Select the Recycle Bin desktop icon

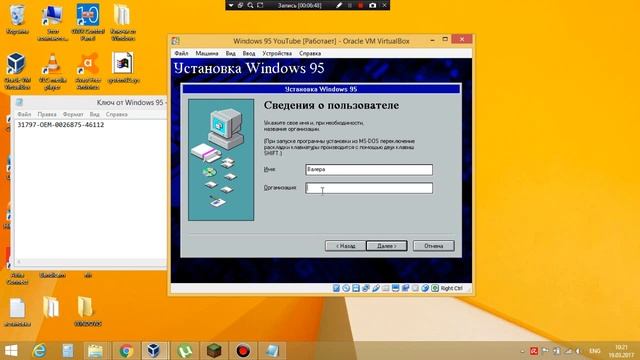point(18,20)
